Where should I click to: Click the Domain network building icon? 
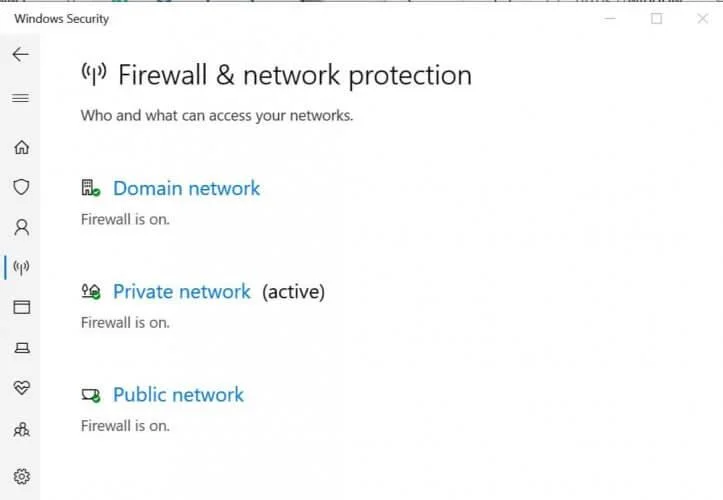click(x=91, y=189)
